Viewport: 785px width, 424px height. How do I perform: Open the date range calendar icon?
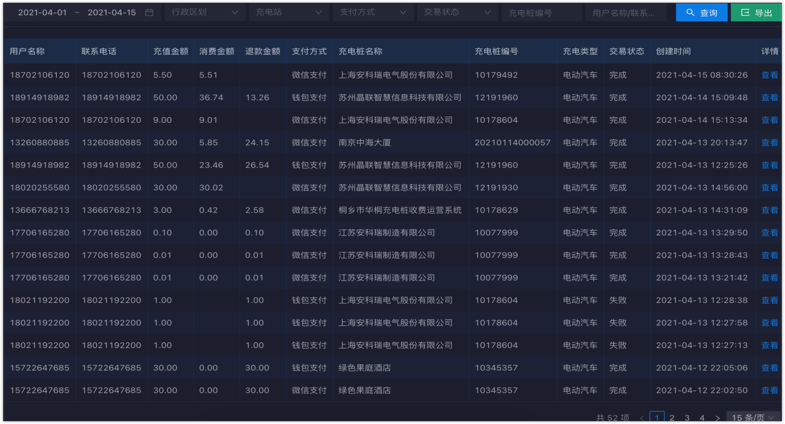click(149, 13)
